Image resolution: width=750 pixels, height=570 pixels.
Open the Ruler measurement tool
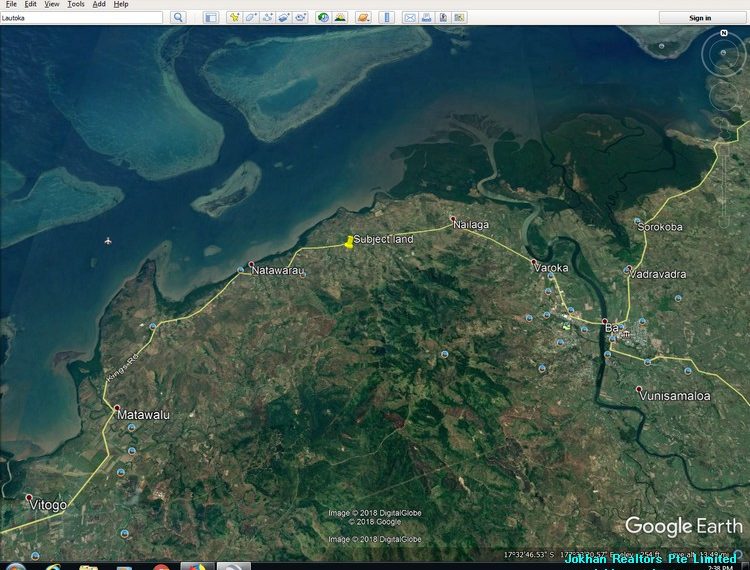click(x=388, y=18)
